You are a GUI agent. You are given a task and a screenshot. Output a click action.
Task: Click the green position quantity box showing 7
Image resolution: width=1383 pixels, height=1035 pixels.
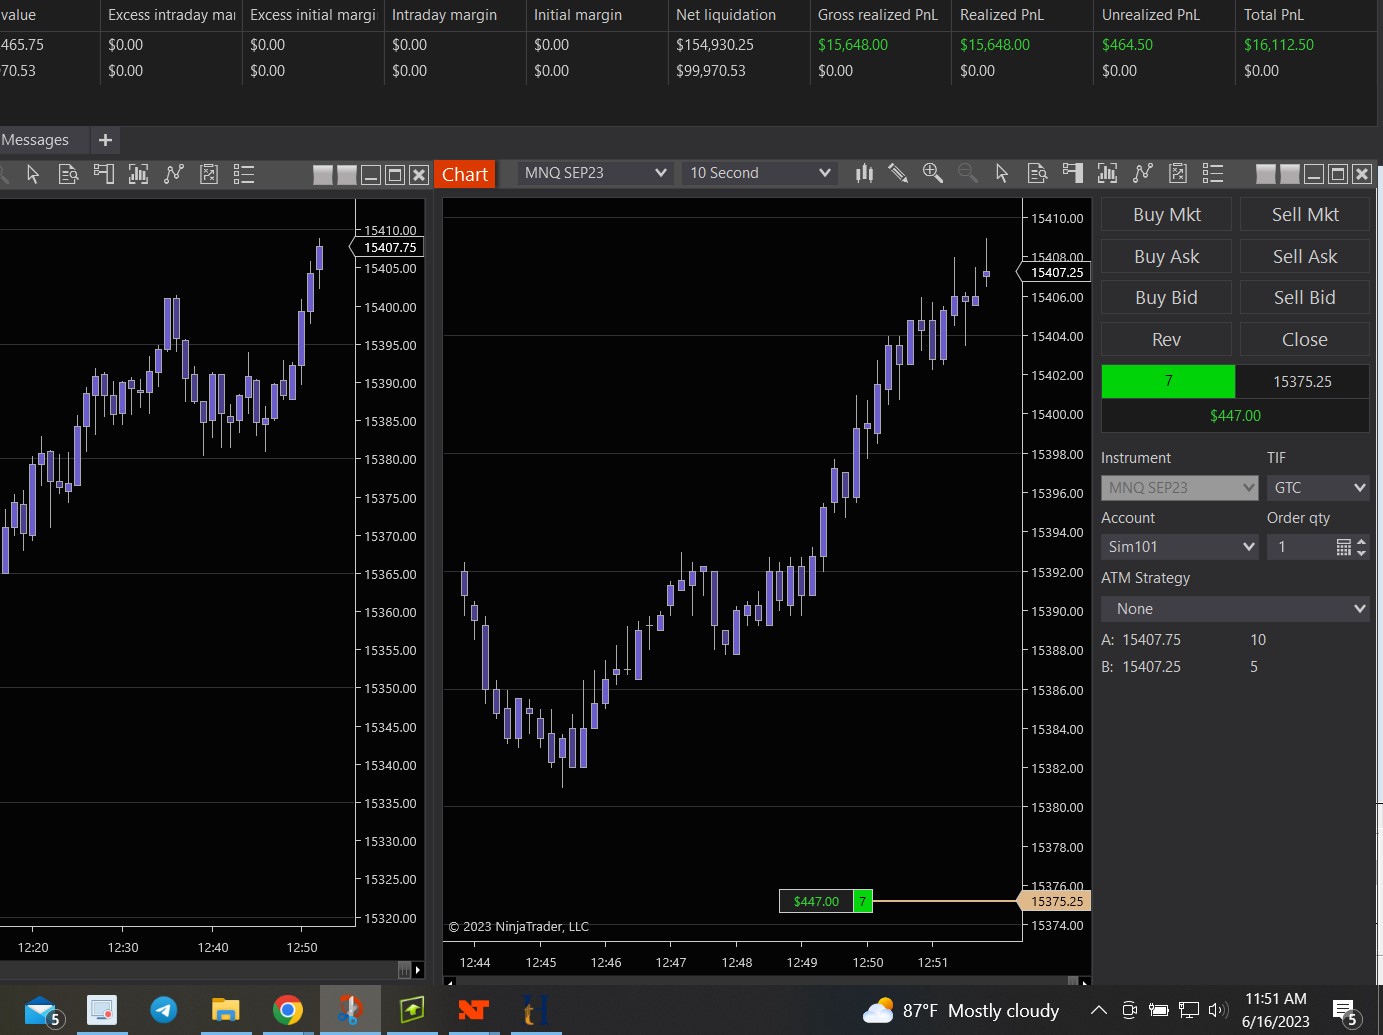1168,382
